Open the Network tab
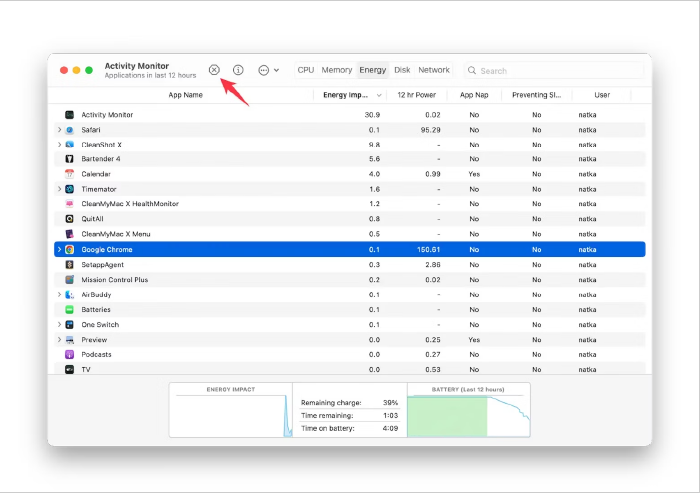The height and width of the screenshot is (493, 700). coord(434,70)
